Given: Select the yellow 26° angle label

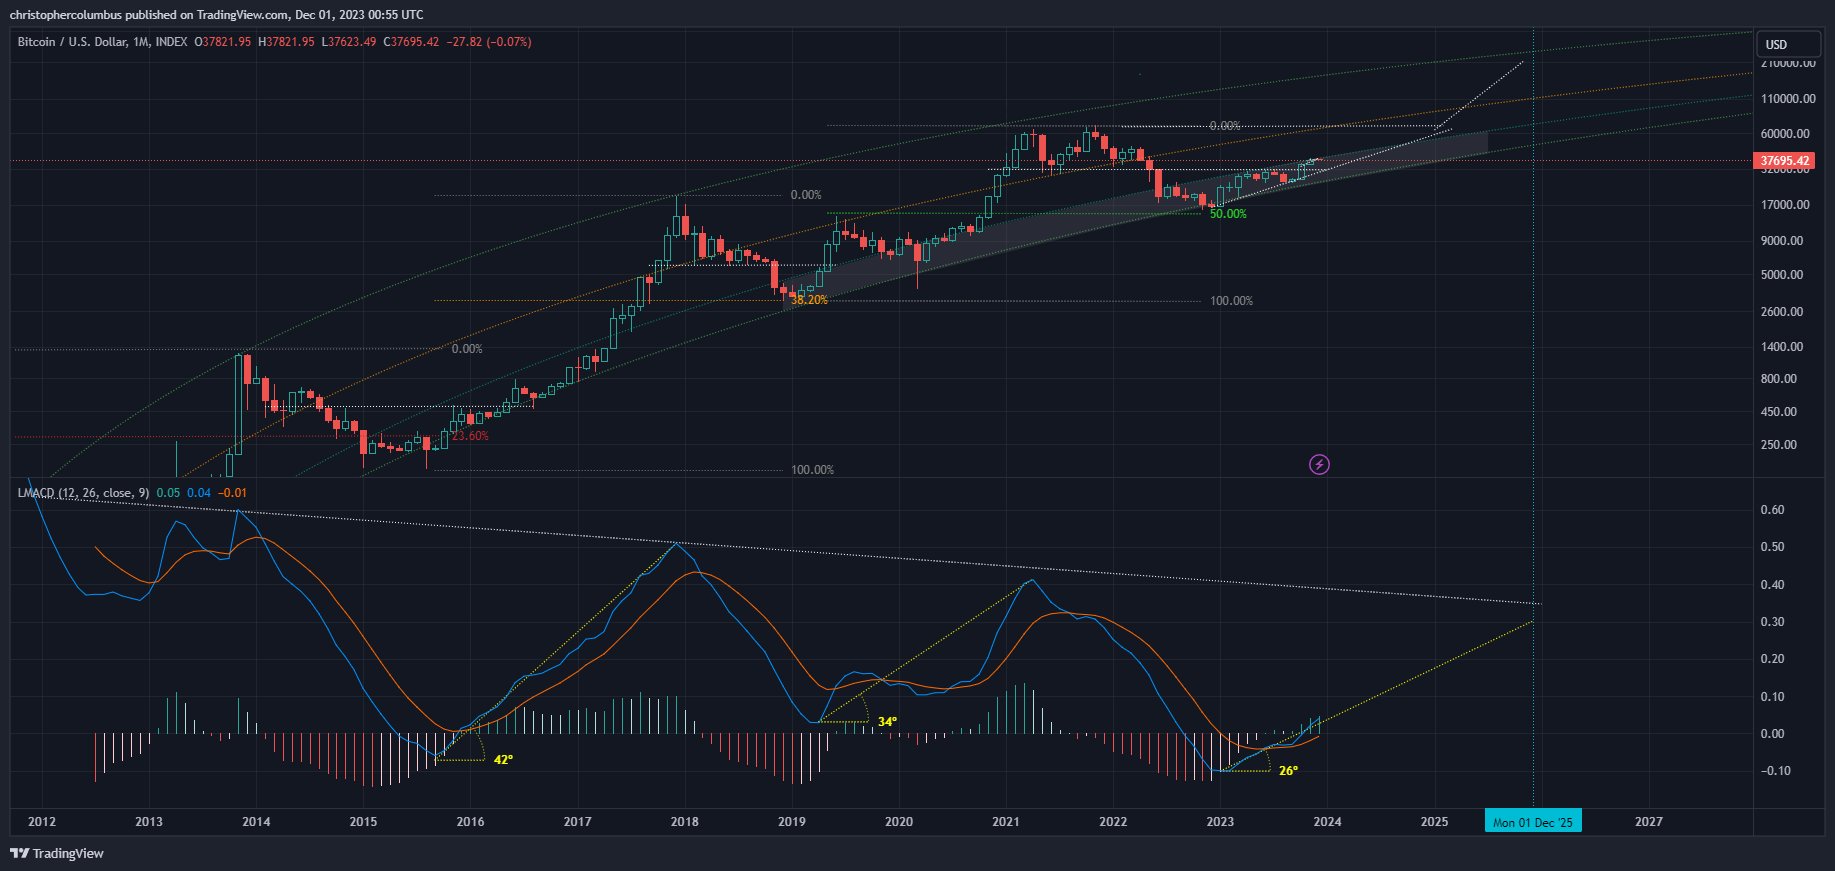Looking at the screenshot, I should (x=1288, y=771).
